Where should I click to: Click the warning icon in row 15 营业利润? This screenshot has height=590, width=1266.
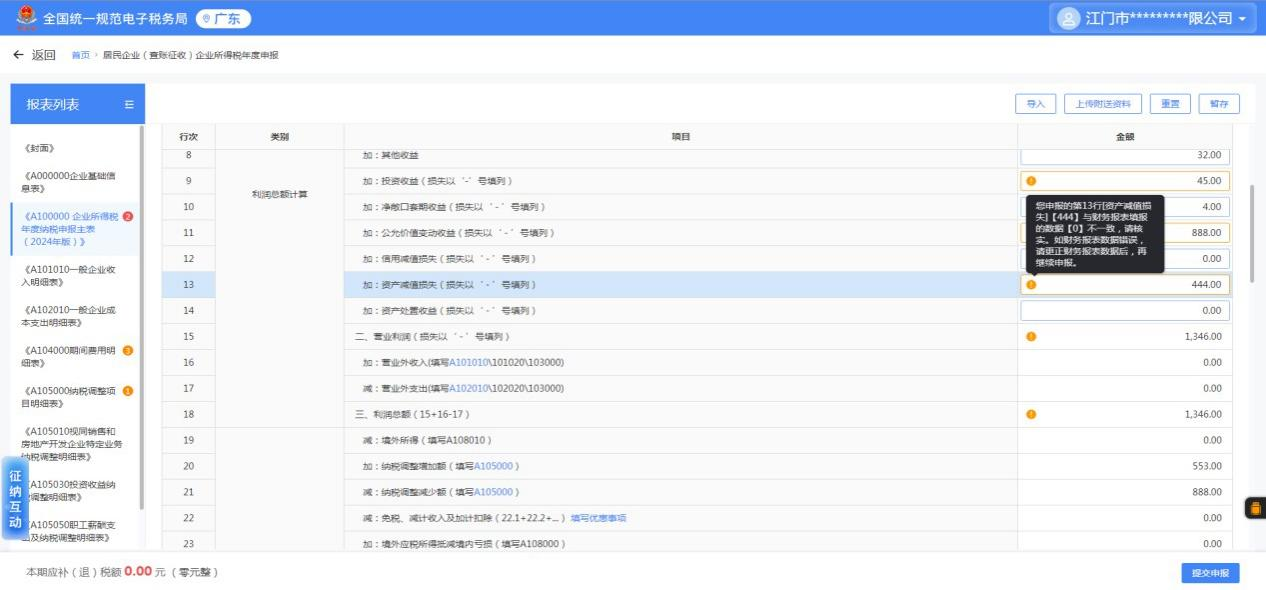coord(1031,337)
